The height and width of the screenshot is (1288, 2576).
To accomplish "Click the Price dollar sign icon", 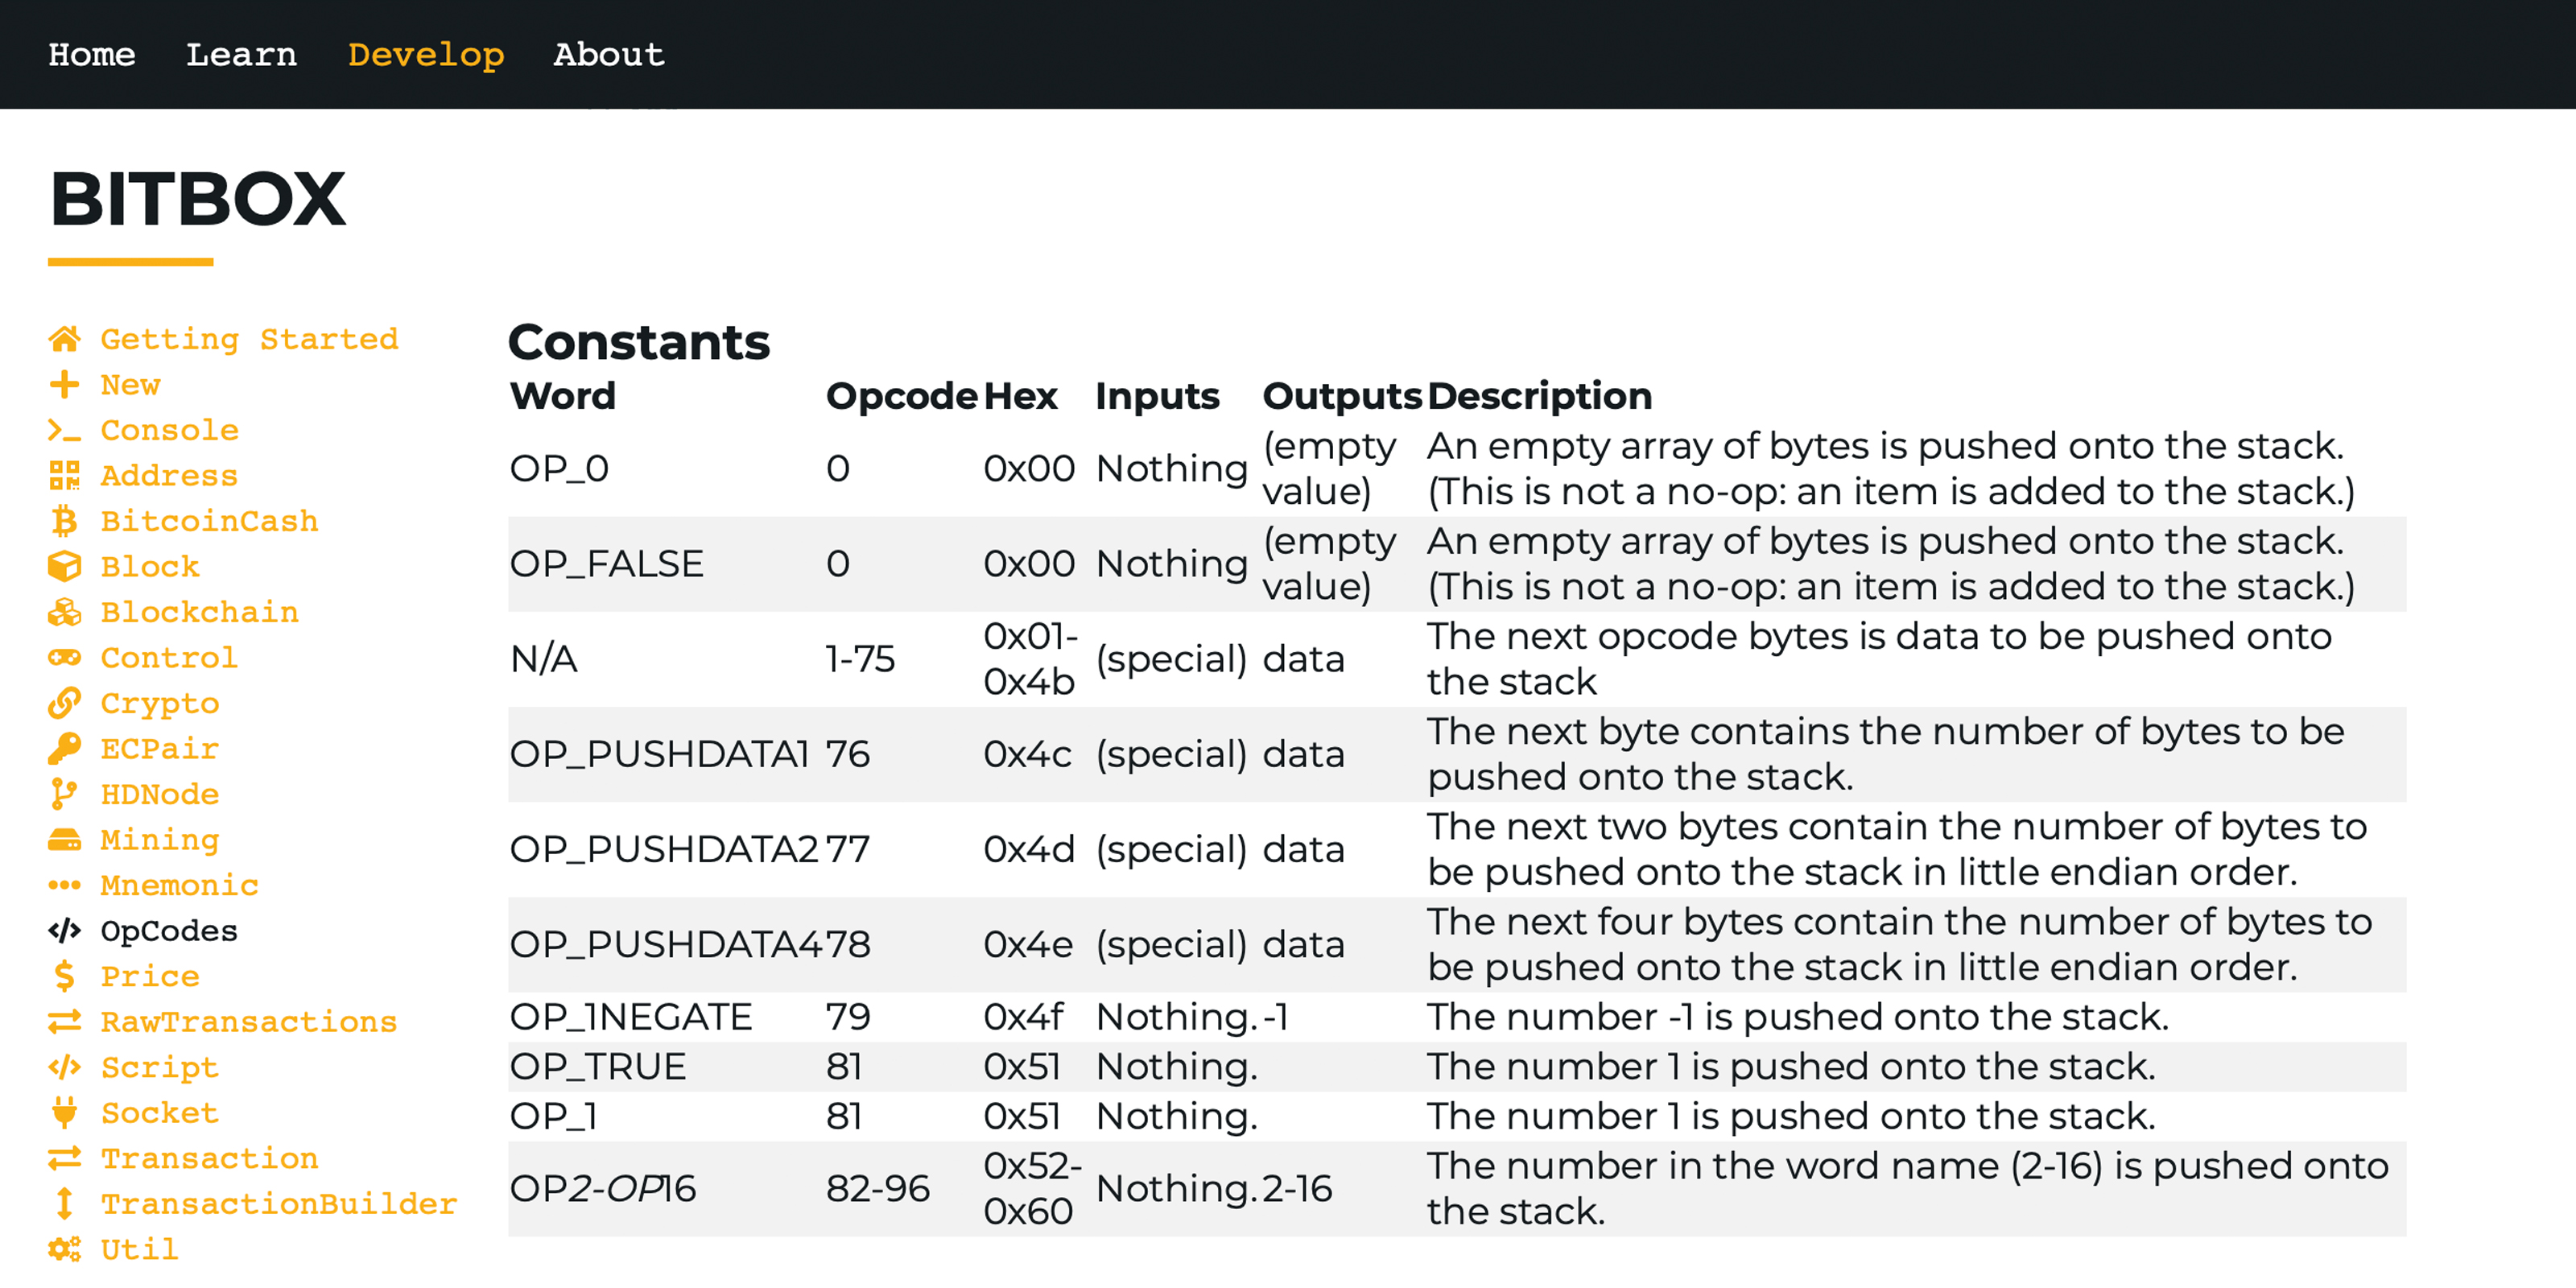I will click(64, 976).
